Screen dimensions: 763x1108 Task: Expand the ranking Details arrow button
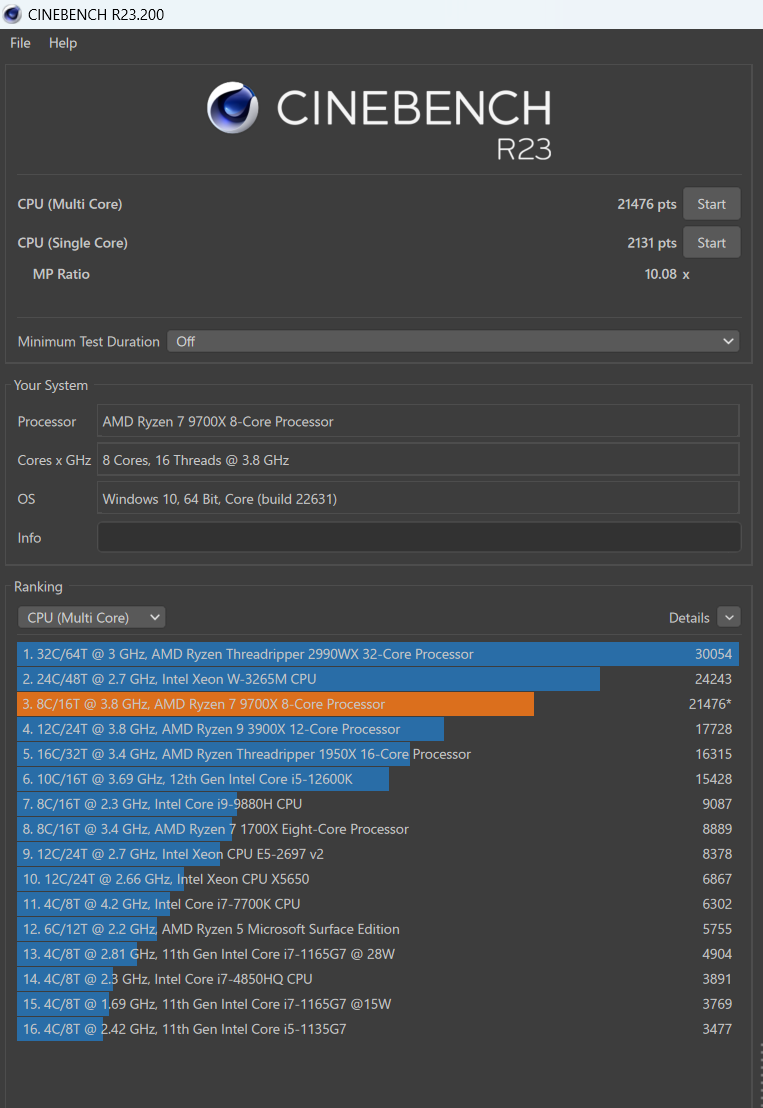729,618
